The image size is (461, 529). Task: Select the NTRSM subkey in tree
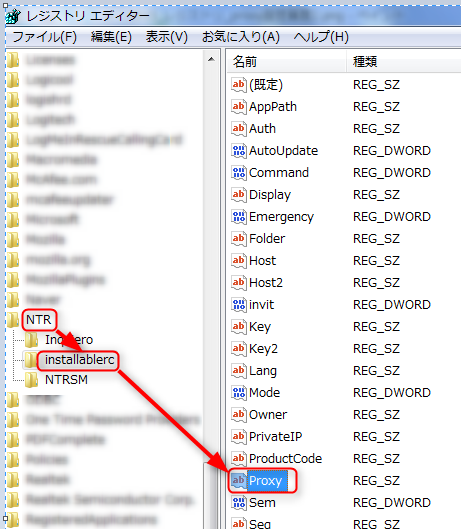(66, 380)
